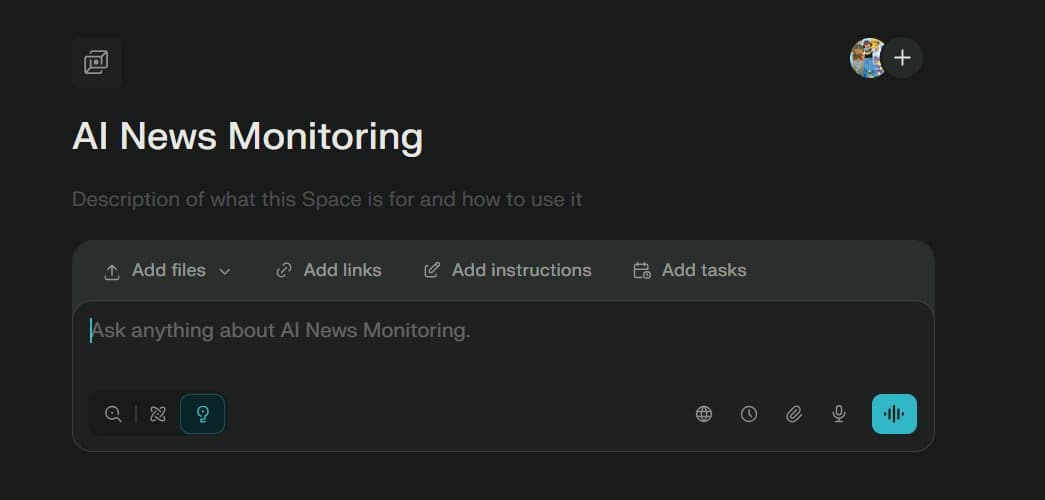
Task: Click the calendar tasks icon
Action: coord(642,270)
